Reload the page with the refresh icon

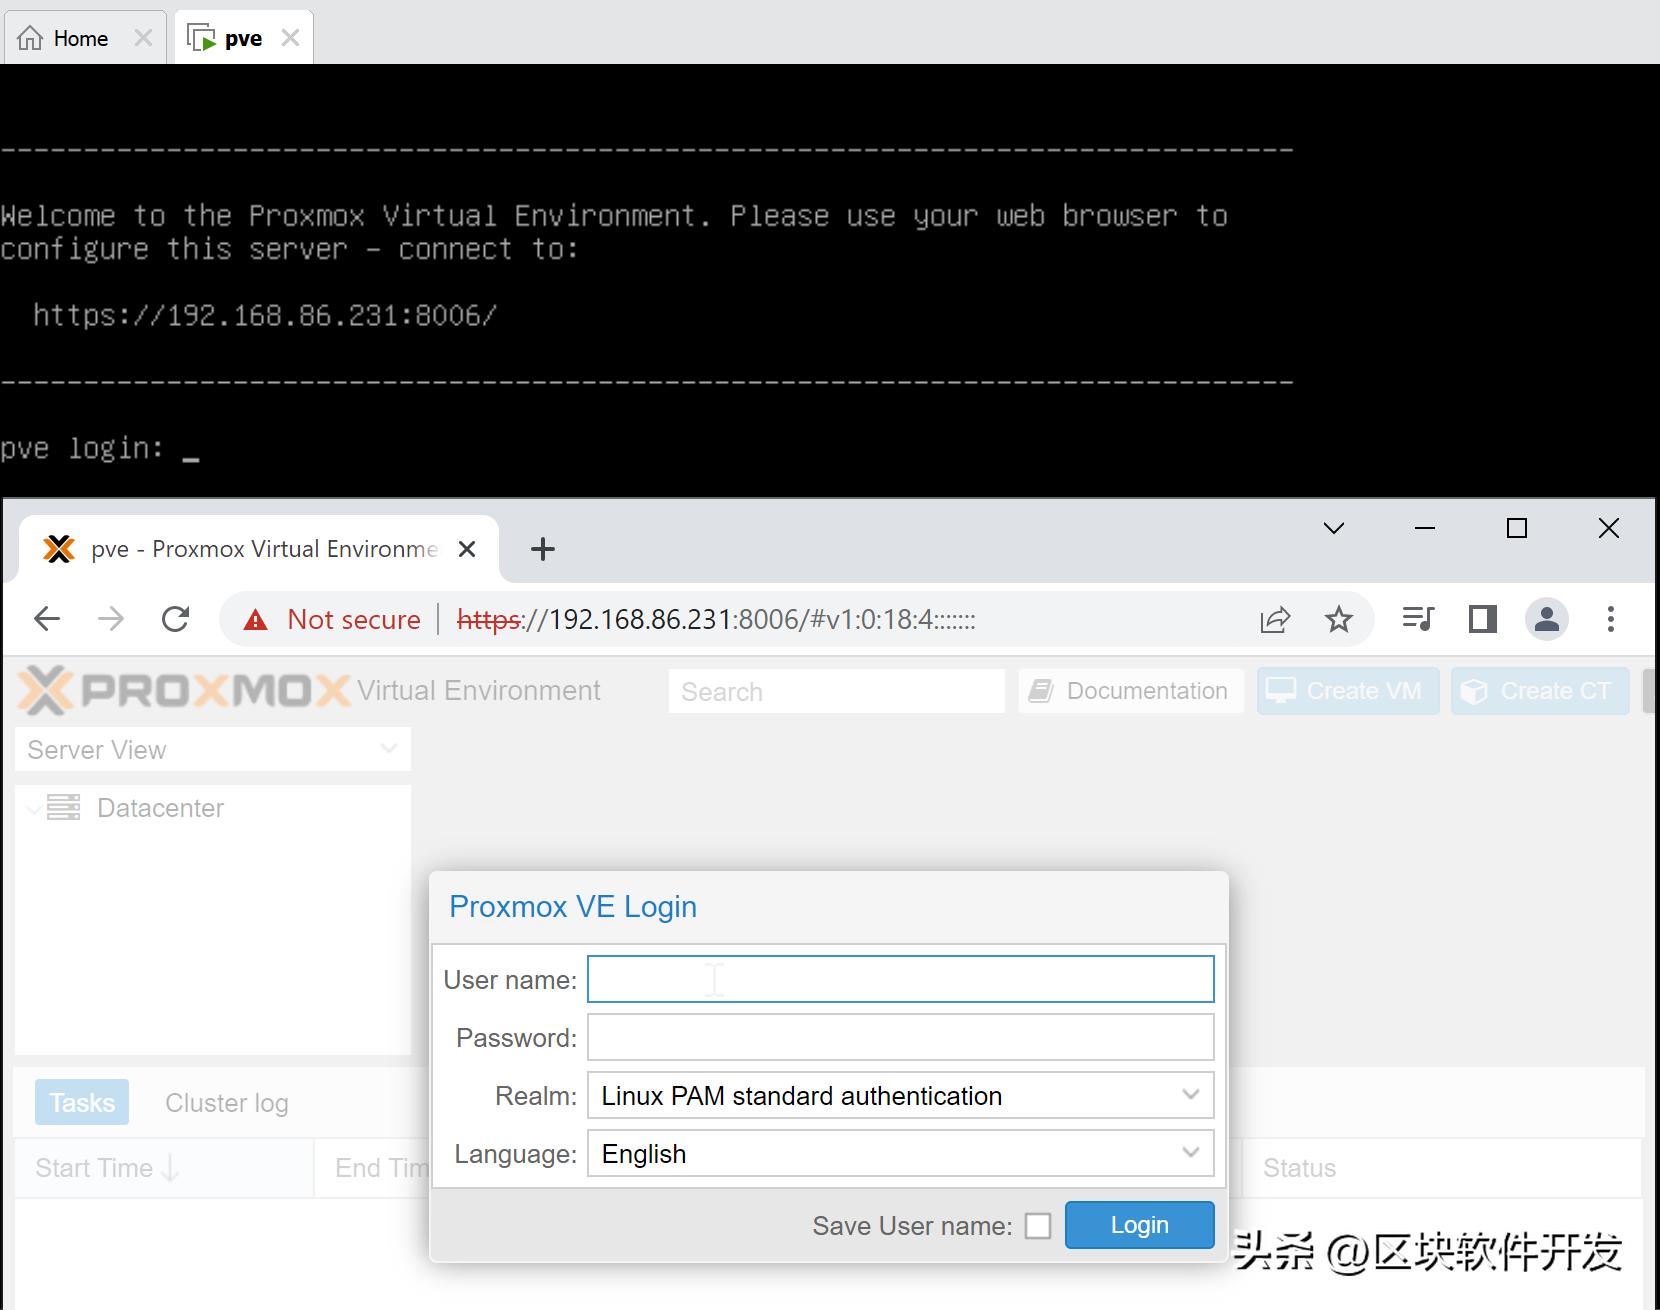click(x=176, y=619)
